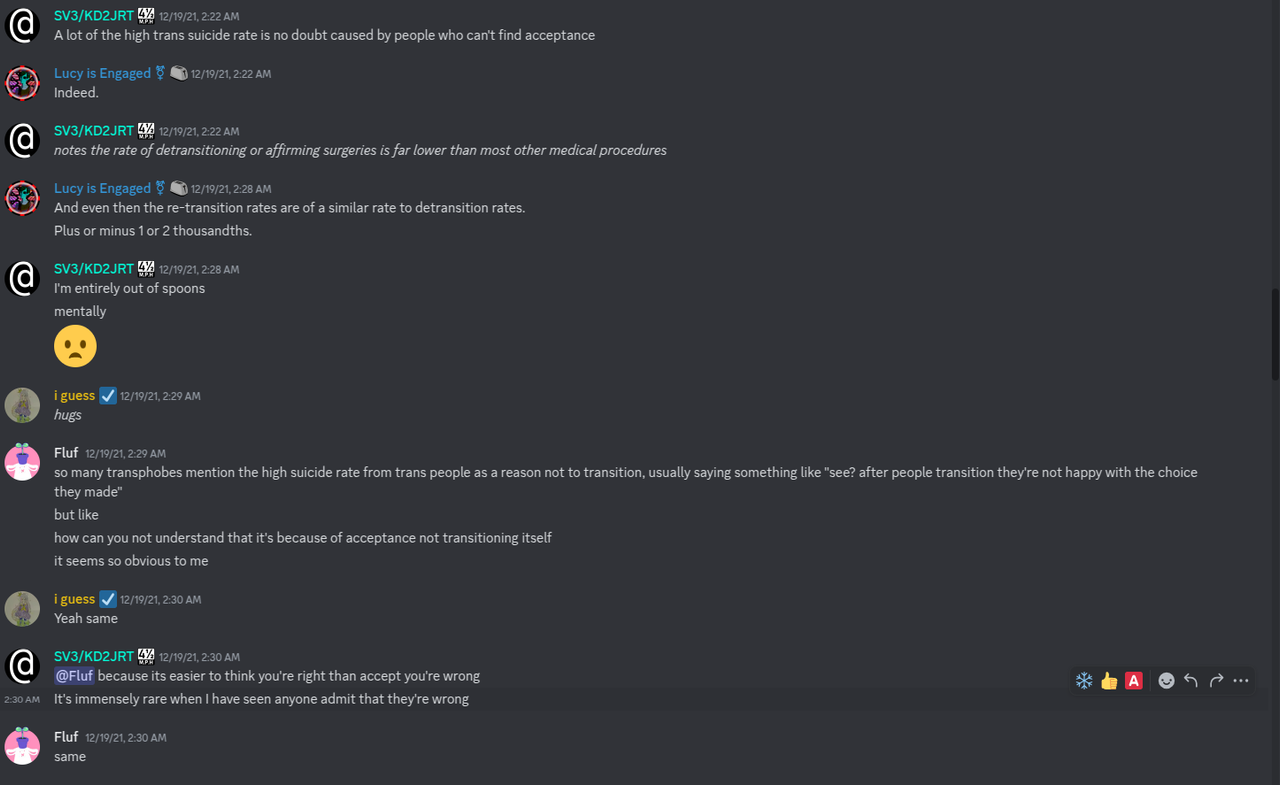The image size is (1280, 785).
Task: Click the large frowning face emoji
Action: pos(75,346)
